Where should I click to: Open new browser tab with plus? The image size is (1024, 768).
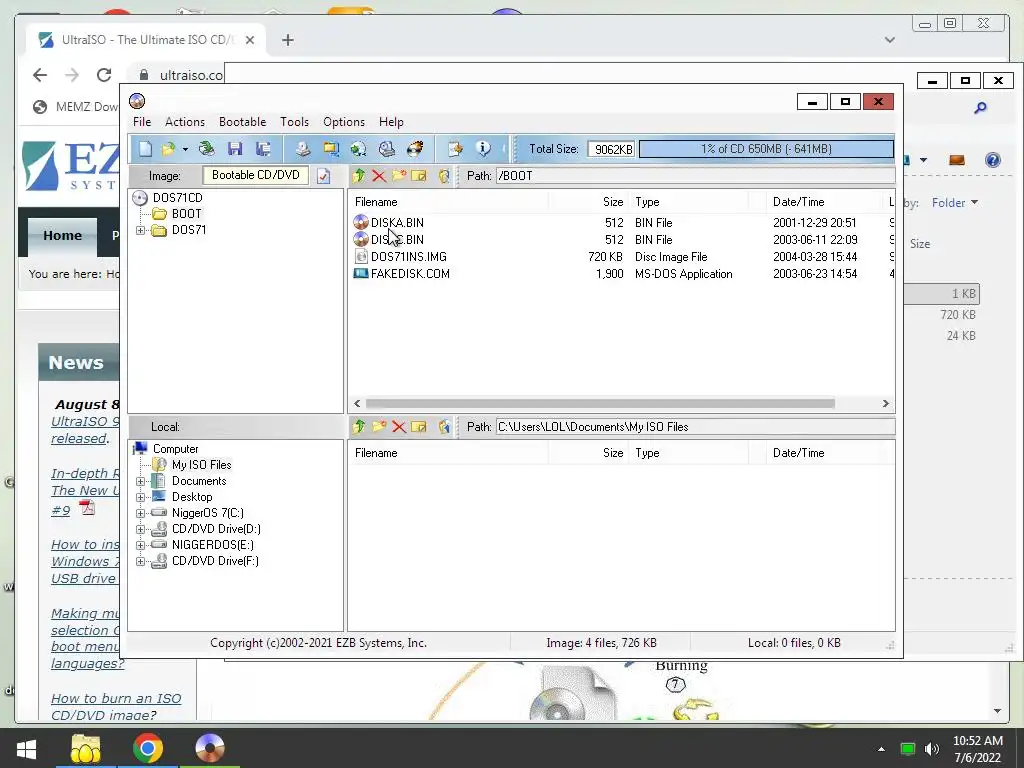(287, 40)
